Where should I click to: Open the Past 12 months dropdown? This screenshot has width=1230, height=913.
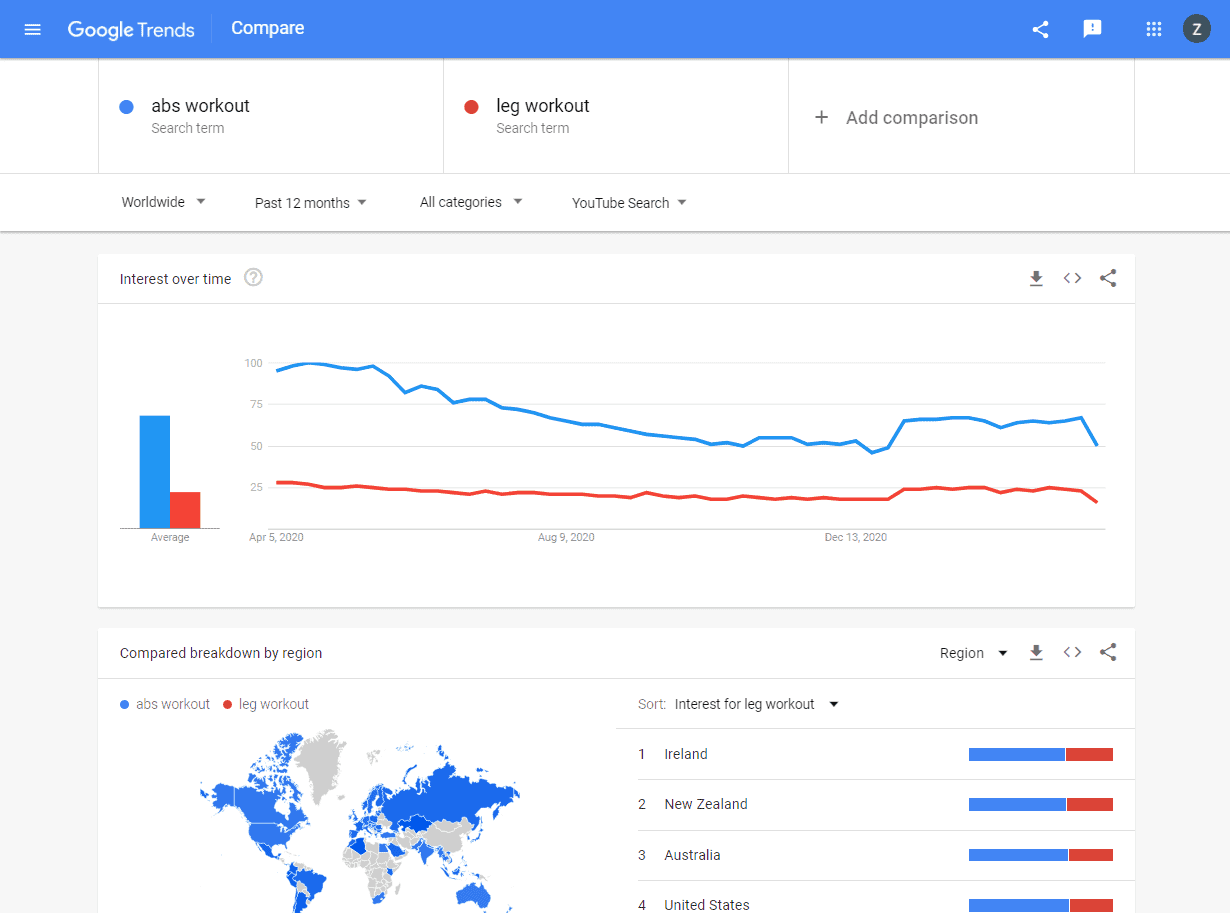311,202
